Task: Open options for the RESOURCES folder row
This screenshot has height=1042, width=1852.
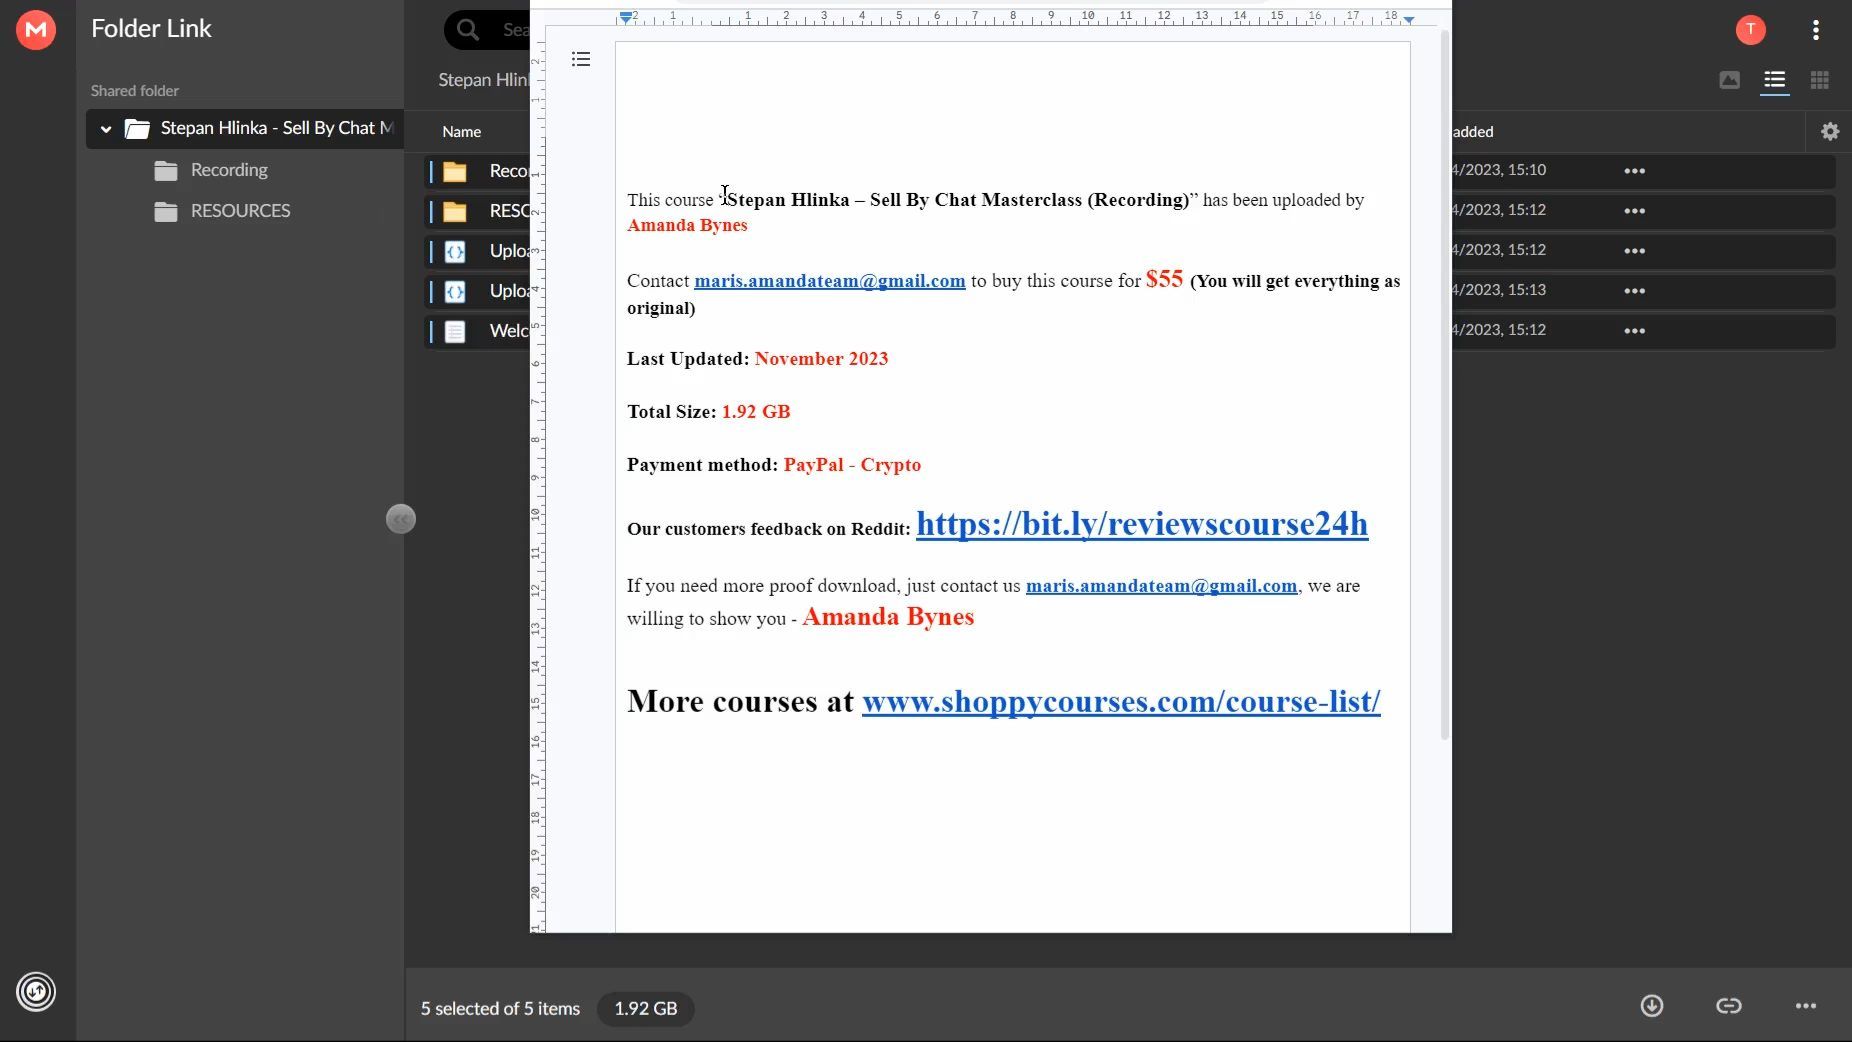Action: (1634, 211)
